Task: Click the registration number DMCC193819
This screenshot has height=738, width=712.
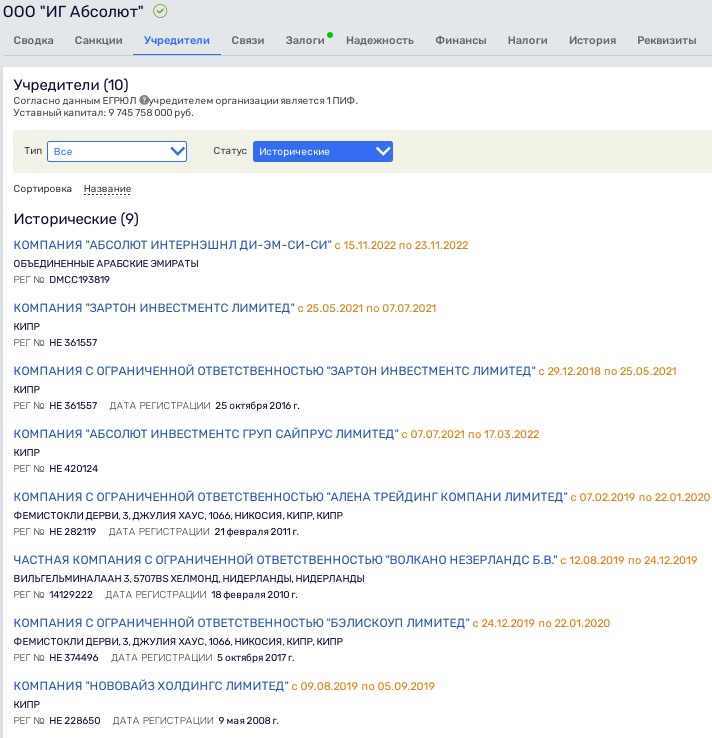Action: click(80, 280)
